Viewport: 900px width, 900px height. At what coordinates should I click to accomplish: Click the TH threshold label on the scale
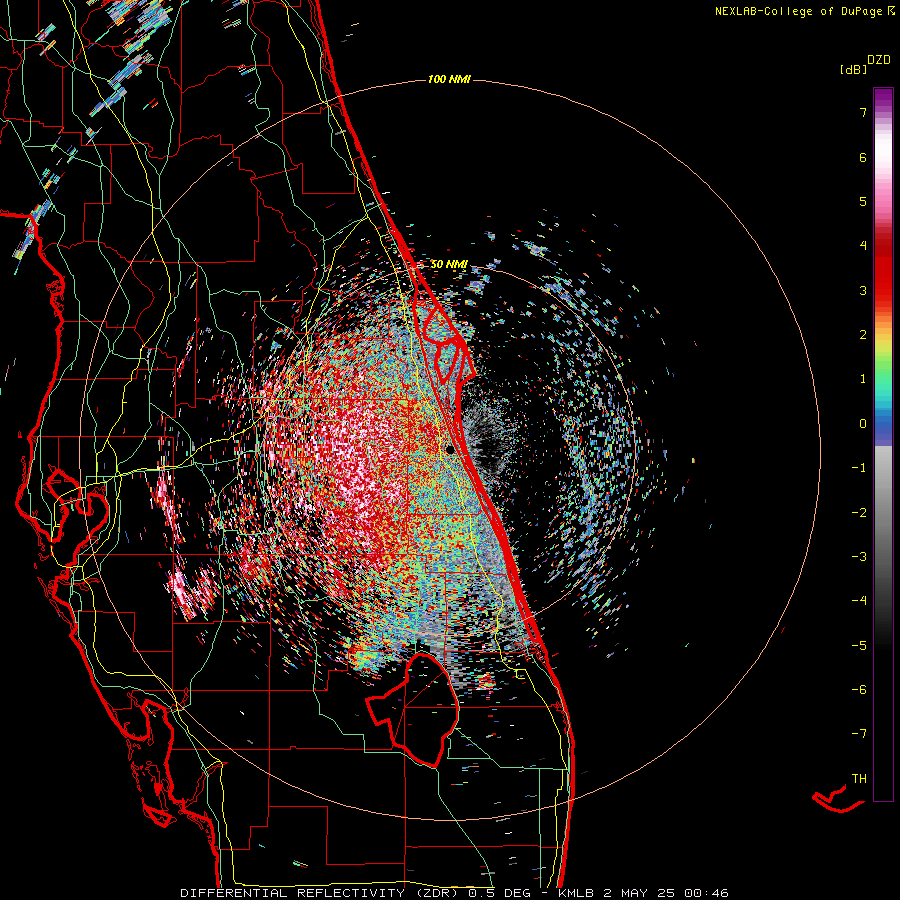coord(859,779)
